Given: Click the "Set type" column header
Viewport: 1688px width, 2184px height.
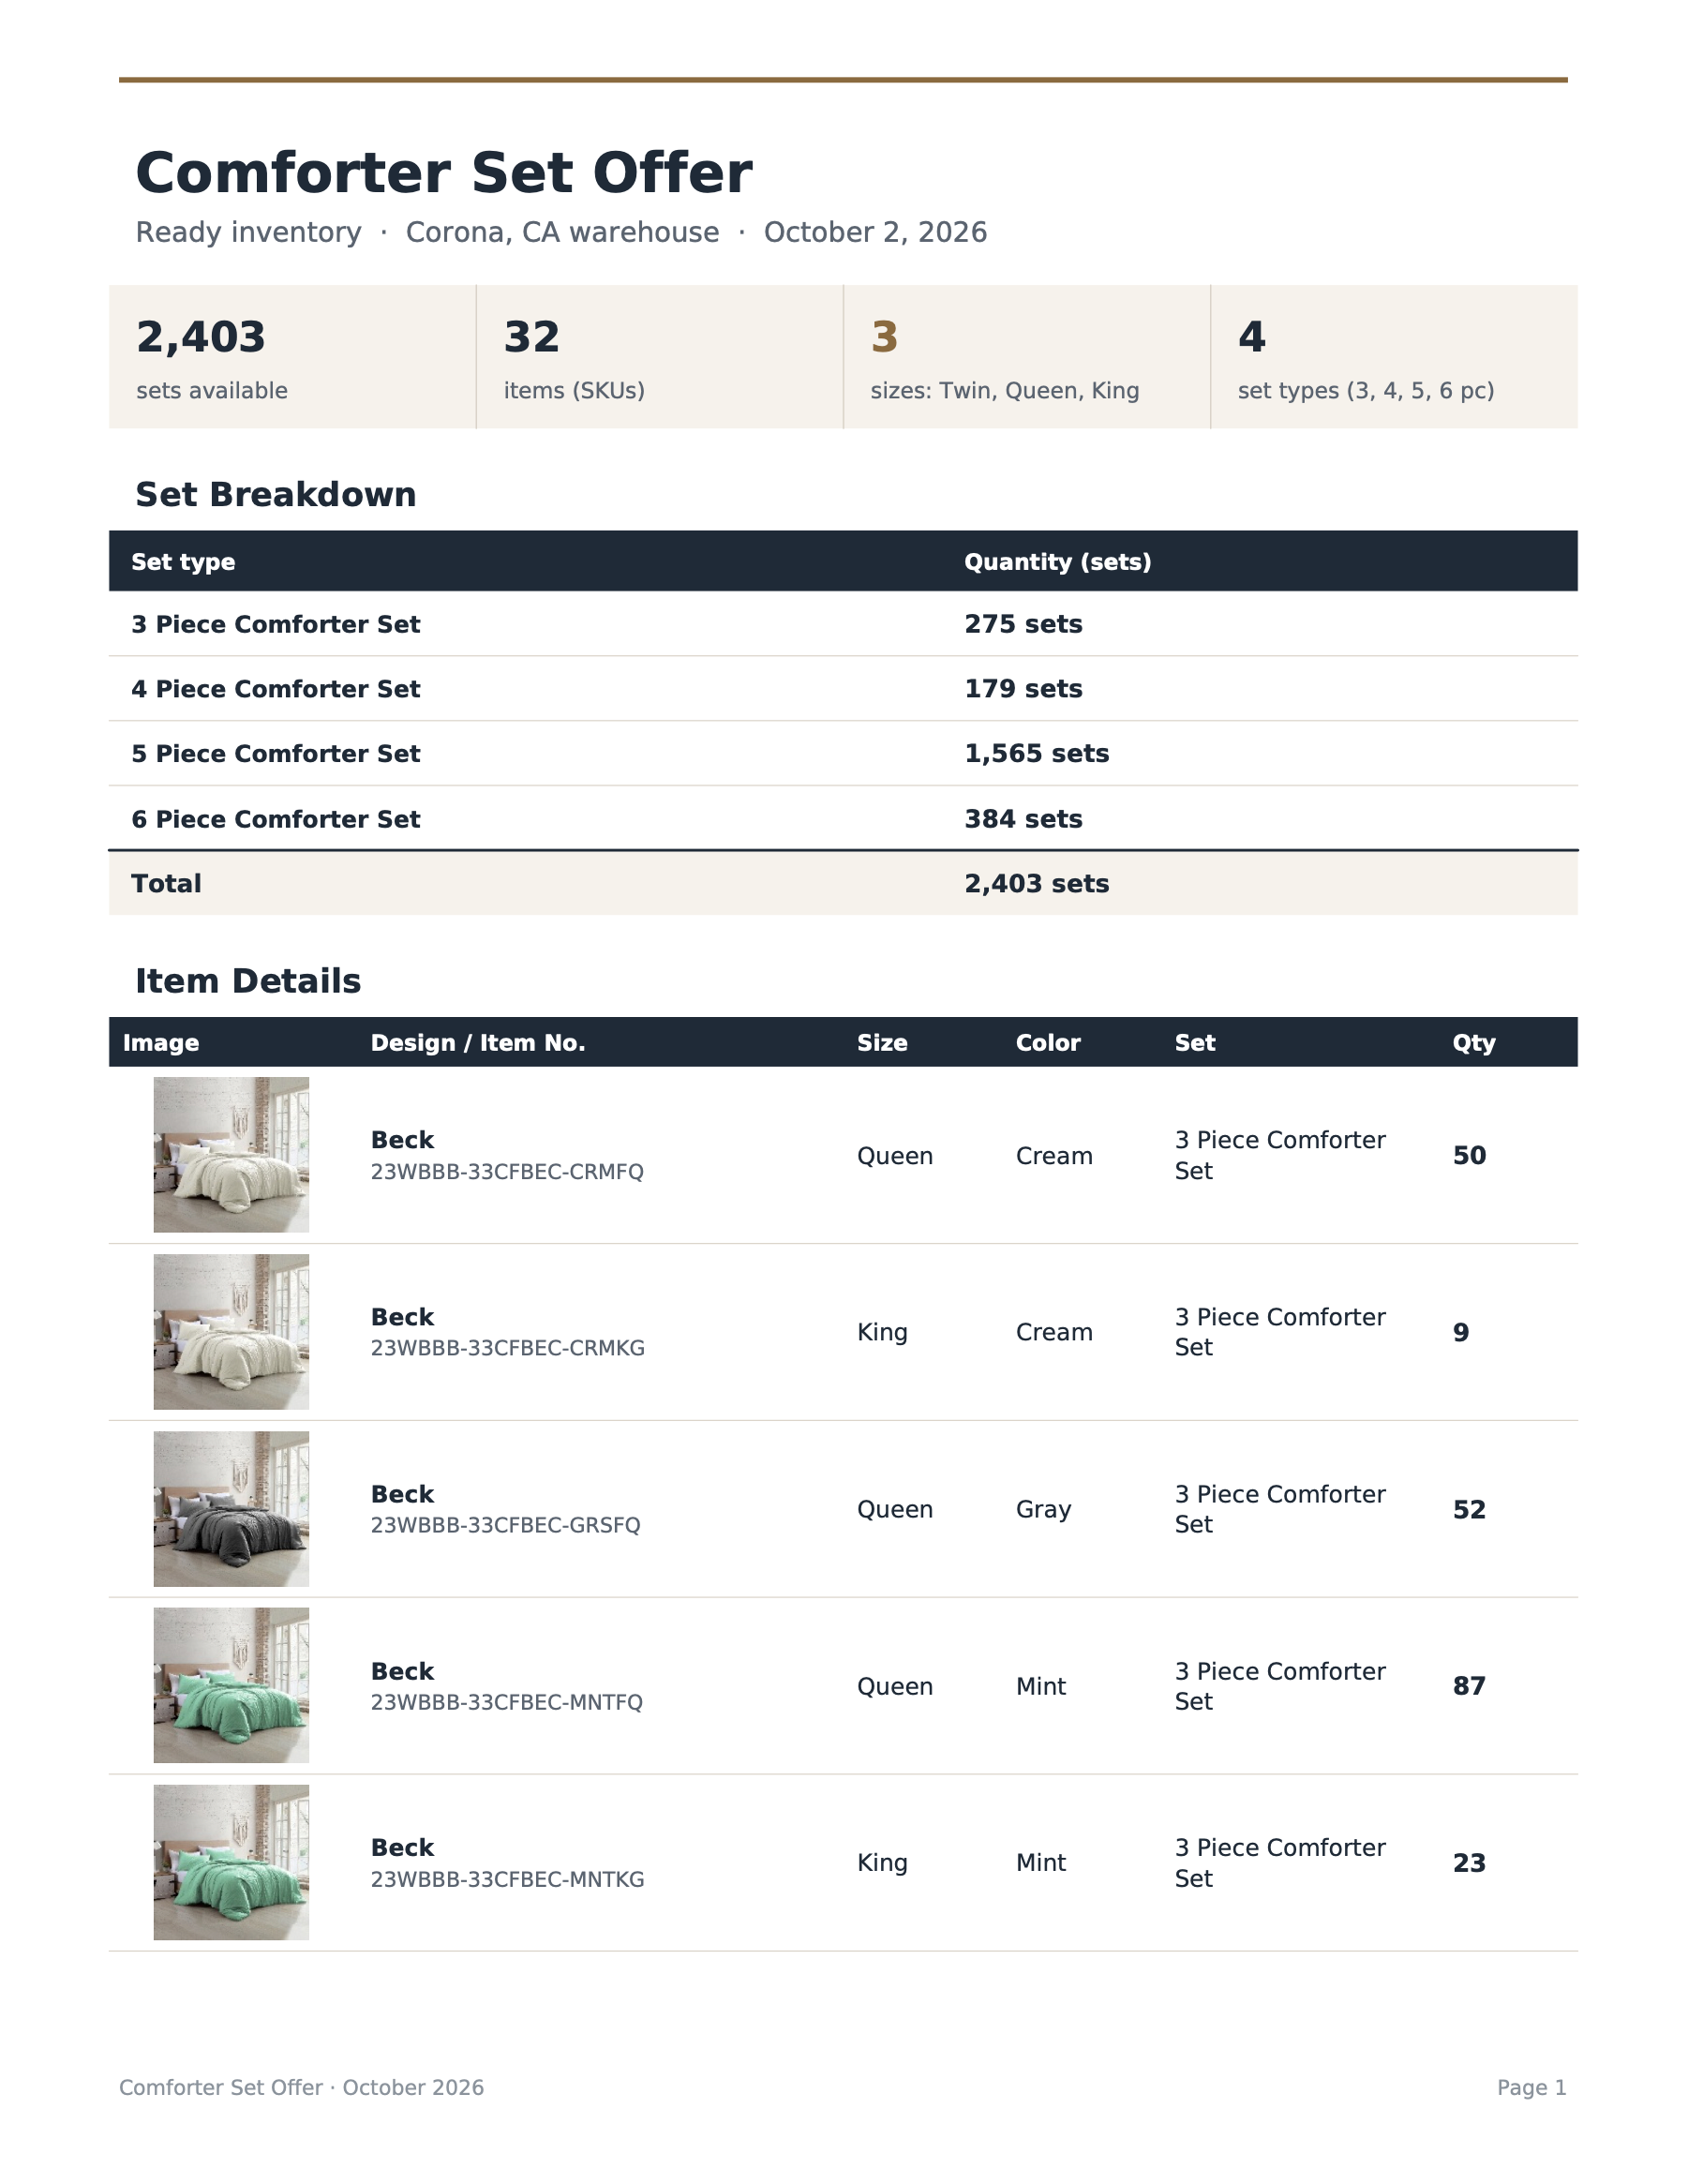Looking at the screenshot, I should [183, 562].
